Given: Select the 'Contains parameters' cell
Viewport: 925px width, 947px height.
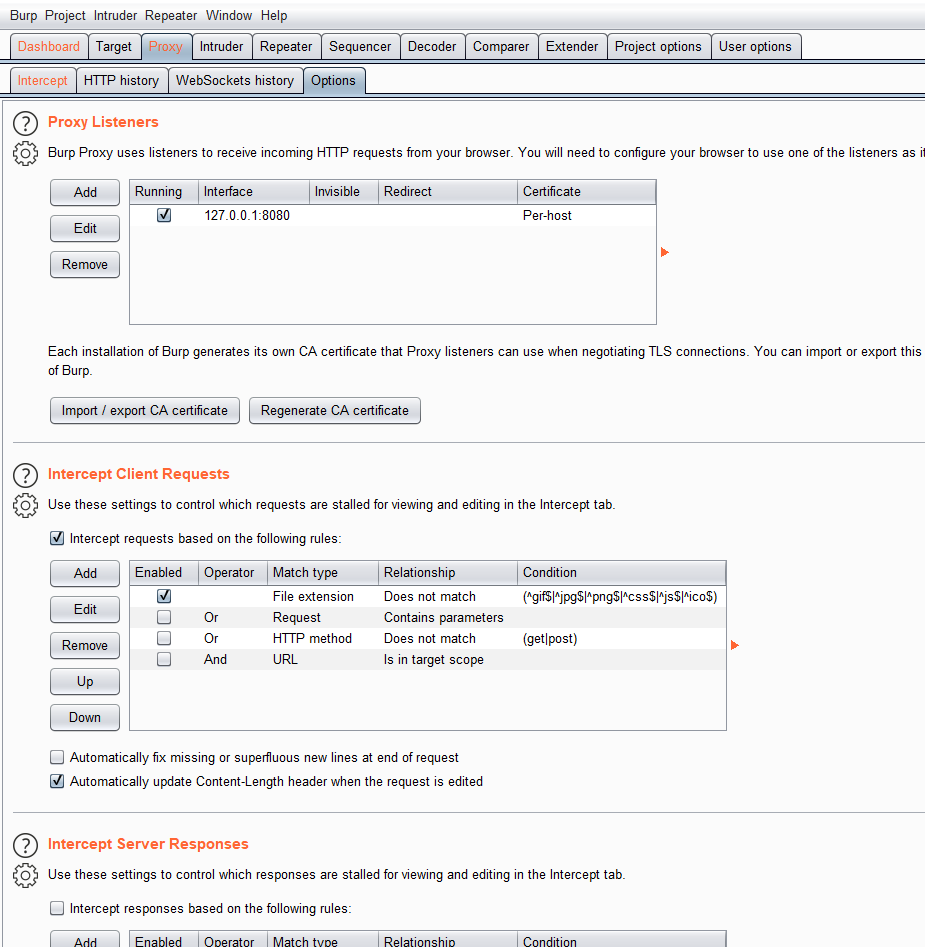Looking at the screenshot, I should coord(447,617).
